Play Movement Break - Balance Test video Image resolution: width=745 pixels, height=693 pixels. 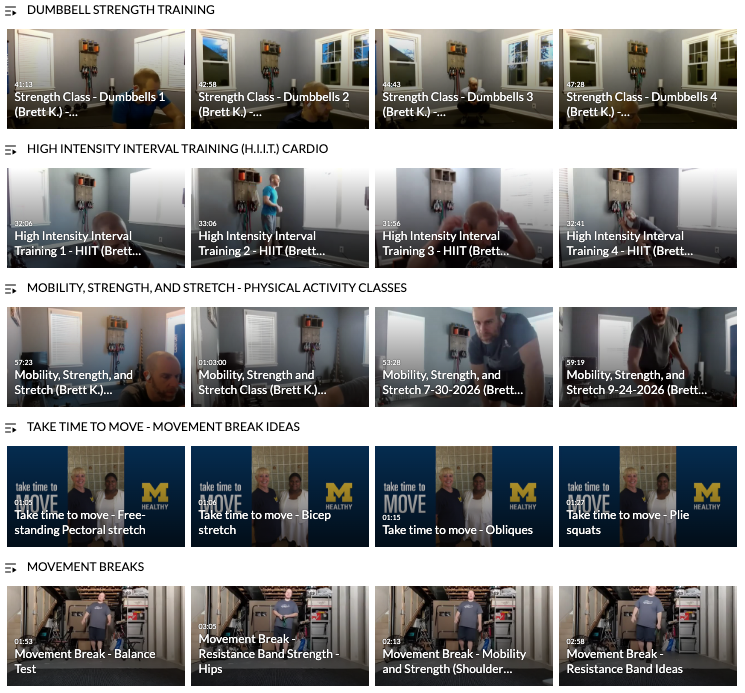[x=96, y=636]
